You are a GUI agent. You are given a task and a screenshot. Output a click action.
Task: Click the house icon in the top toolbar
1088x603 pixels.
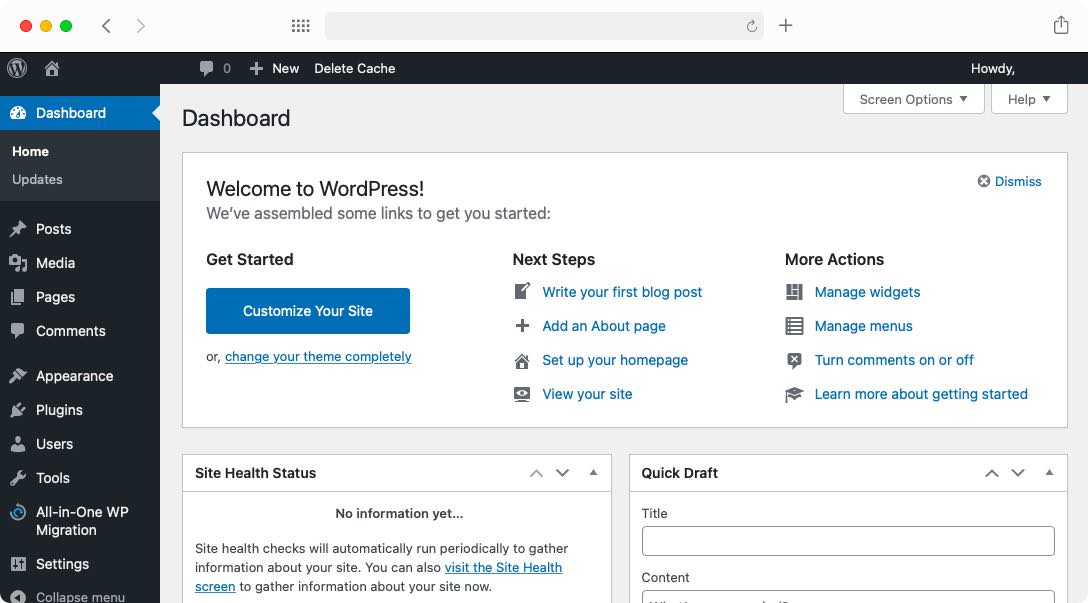click(x=51, y=68)
